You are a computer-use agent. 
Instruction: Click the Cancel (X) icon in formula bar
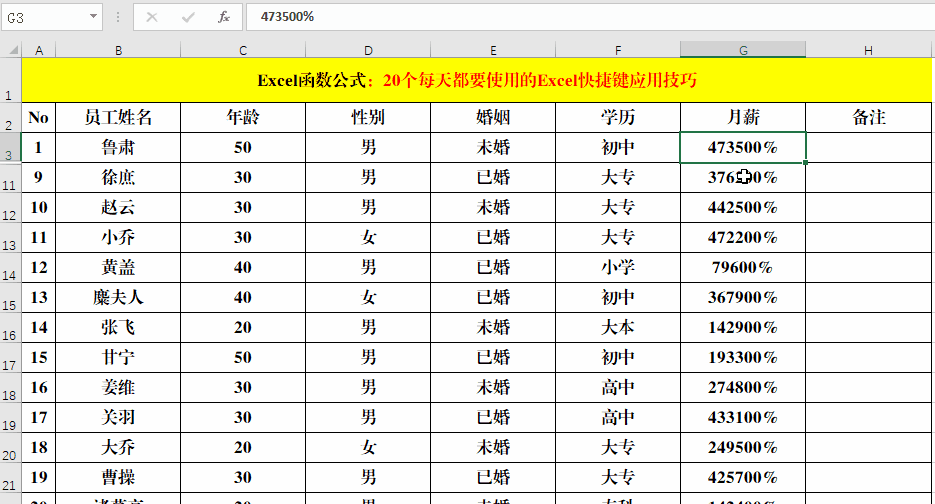(152, 17)
